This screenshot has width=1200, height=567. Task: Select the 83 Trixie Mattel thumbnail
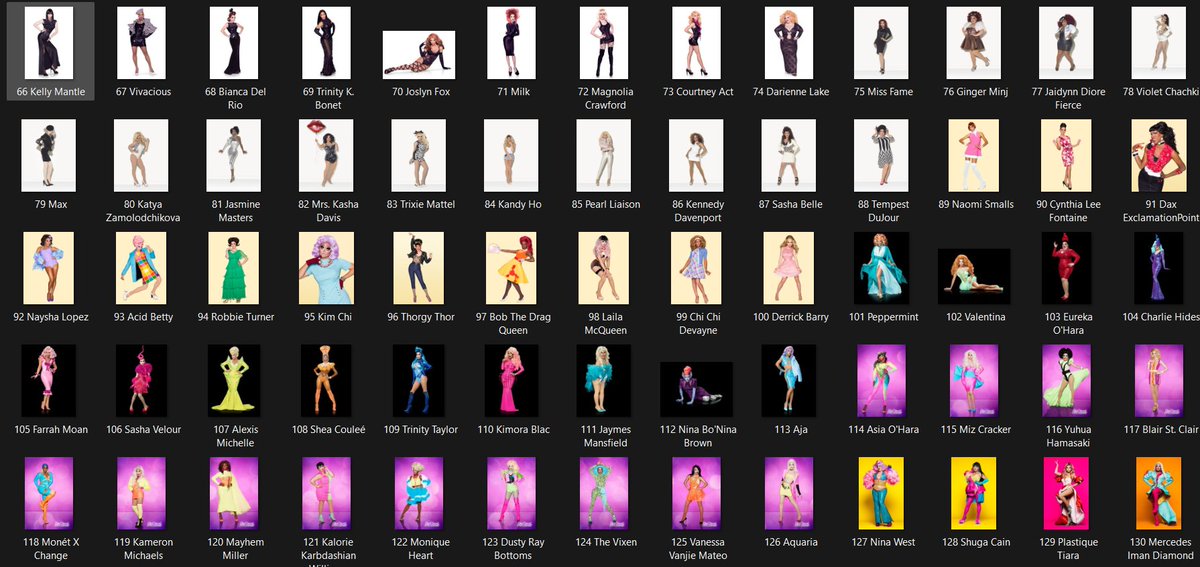[419, 155]
